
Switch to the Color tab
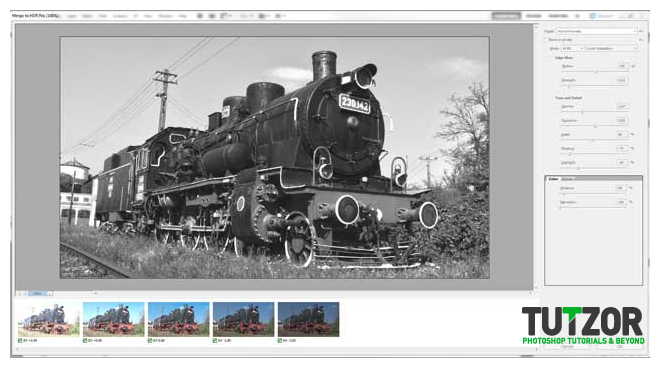pyautogui.click(x=553, y=179)
